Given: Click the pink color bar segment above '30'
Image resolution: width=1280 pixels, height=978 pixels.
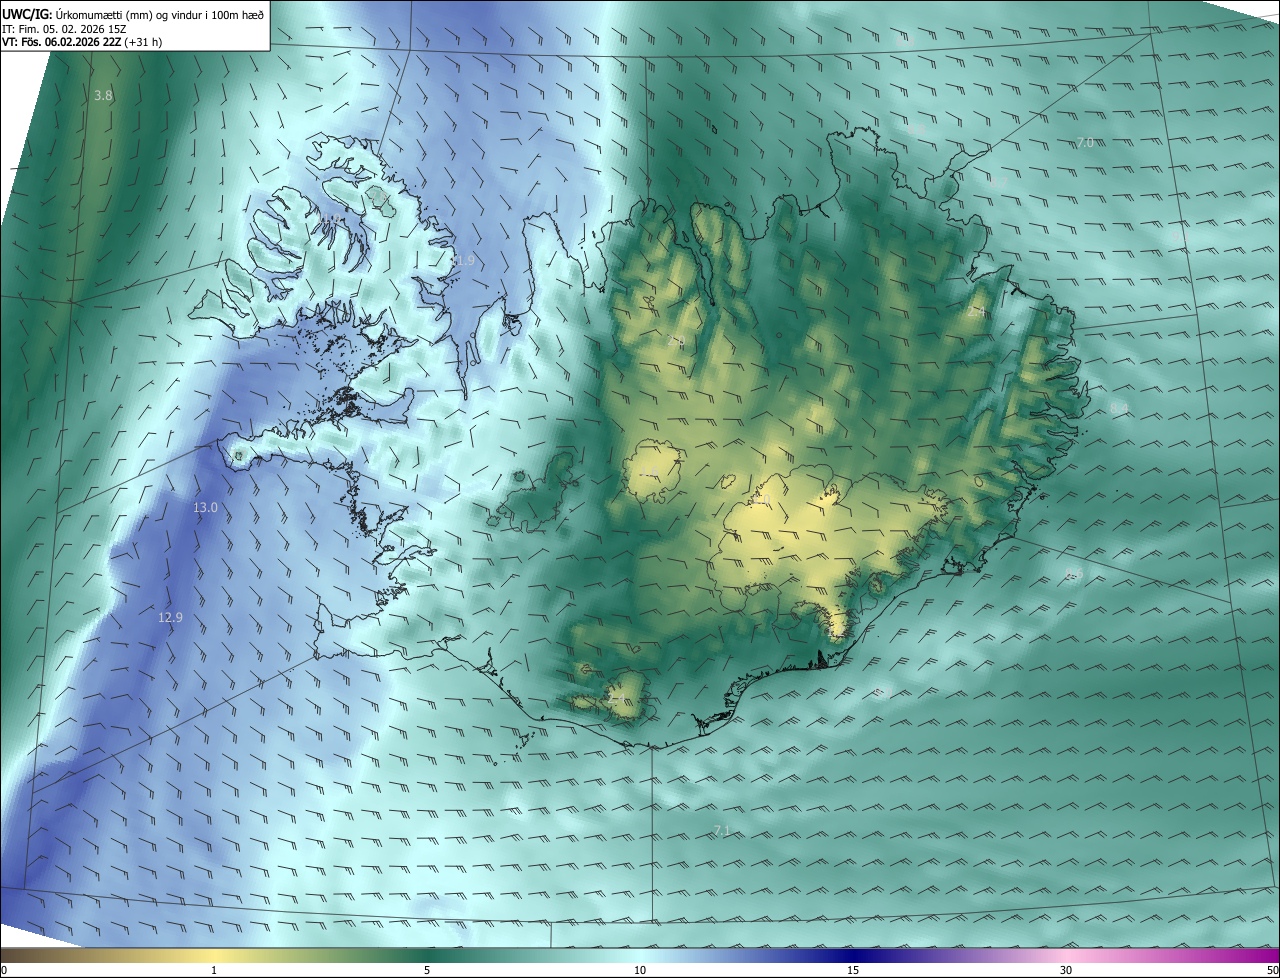Looking at the screenshot, I should (x=1066, y=955).
